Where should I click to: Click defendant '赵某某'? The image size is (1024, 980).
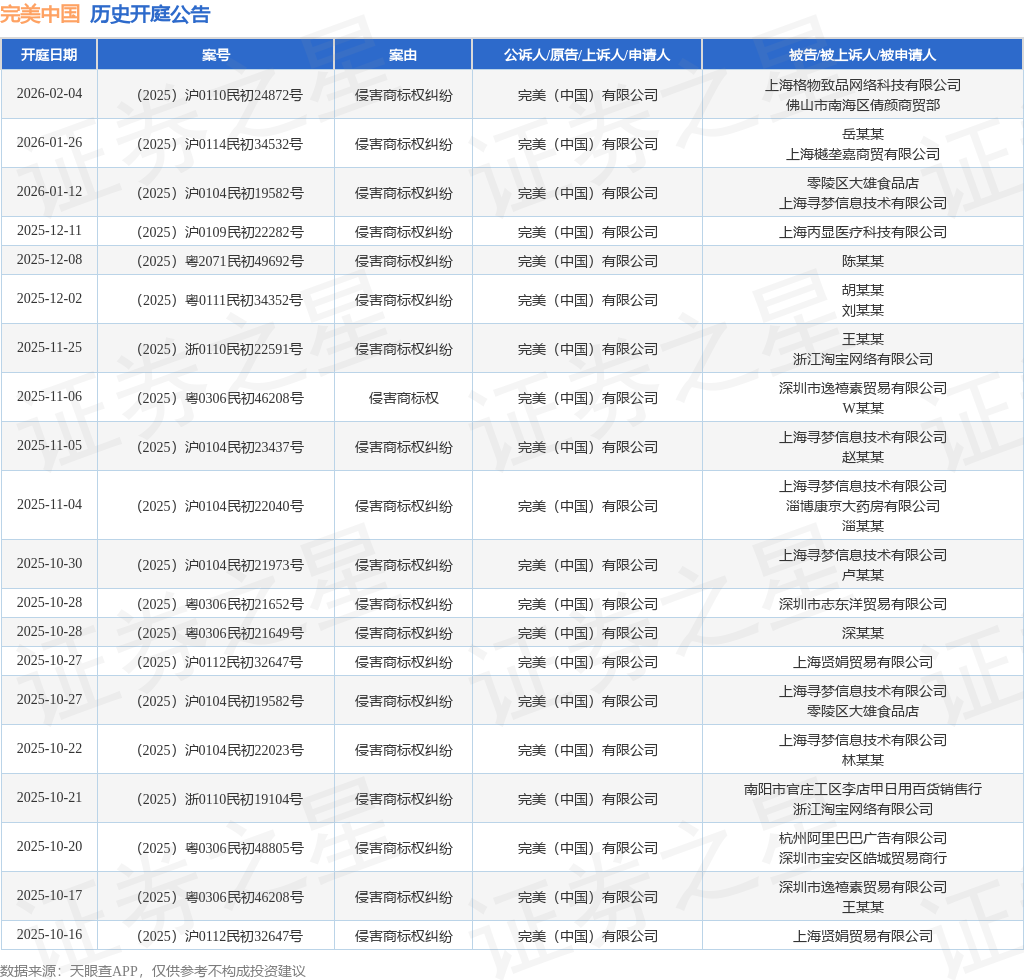[863, 457]
